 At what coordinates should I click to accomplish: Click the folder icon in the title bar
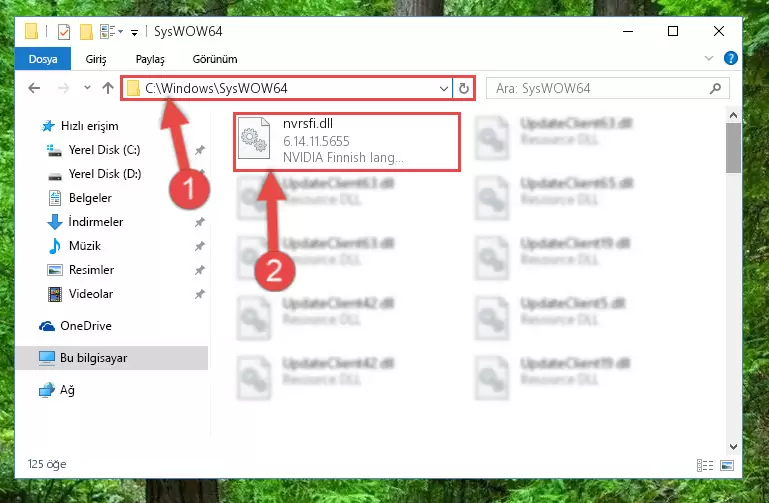(x=31, y=31)
